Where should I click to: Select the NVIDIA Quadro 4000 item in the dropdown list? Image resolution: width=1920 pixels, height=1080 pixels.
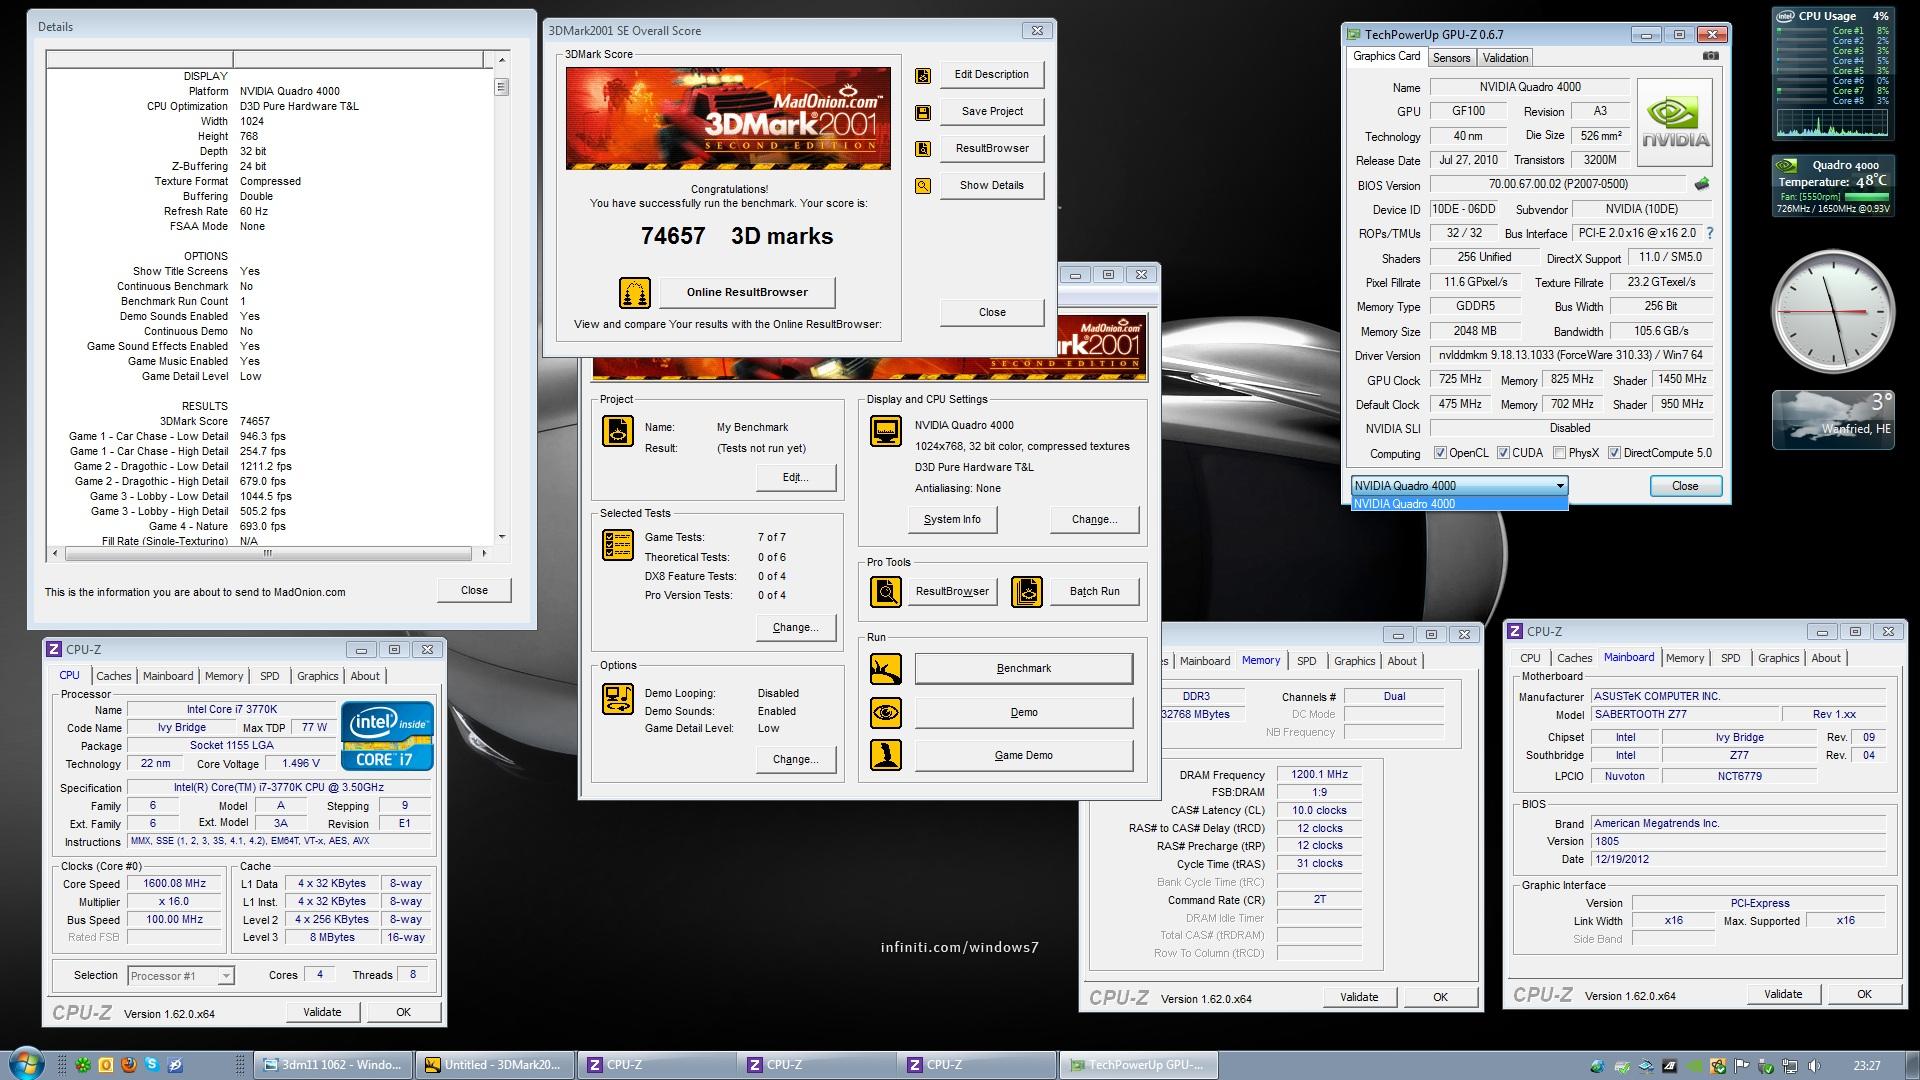[1459, 504]
